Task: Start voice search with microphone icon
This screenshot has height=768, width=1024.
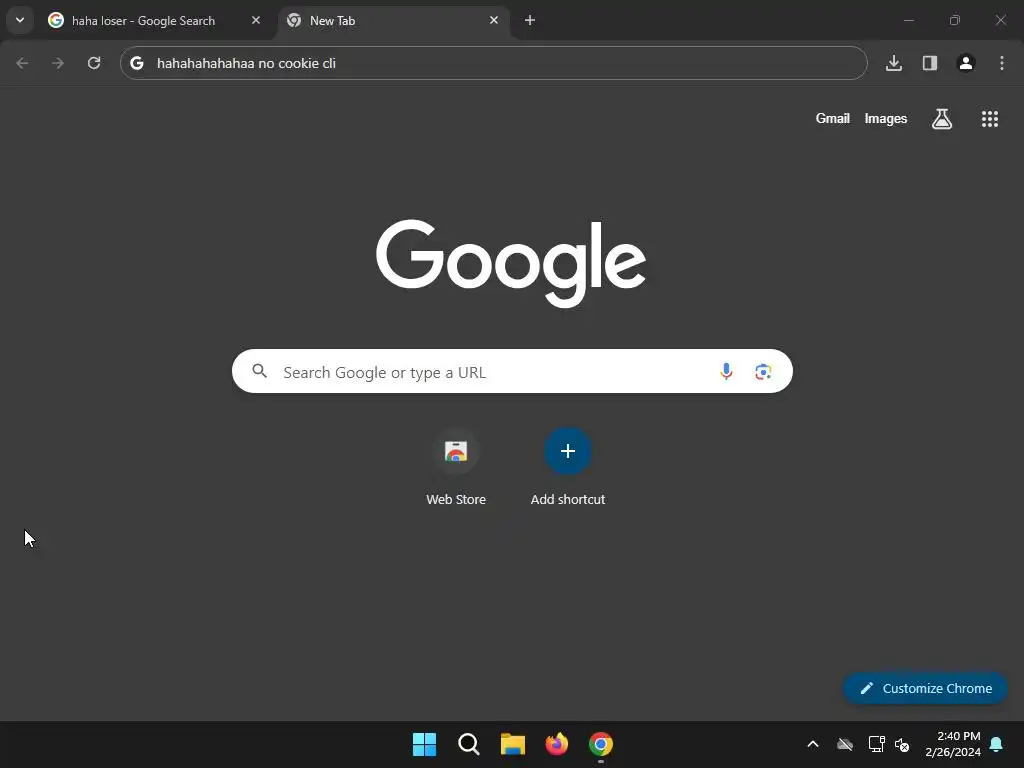Action: coord(726,372)
